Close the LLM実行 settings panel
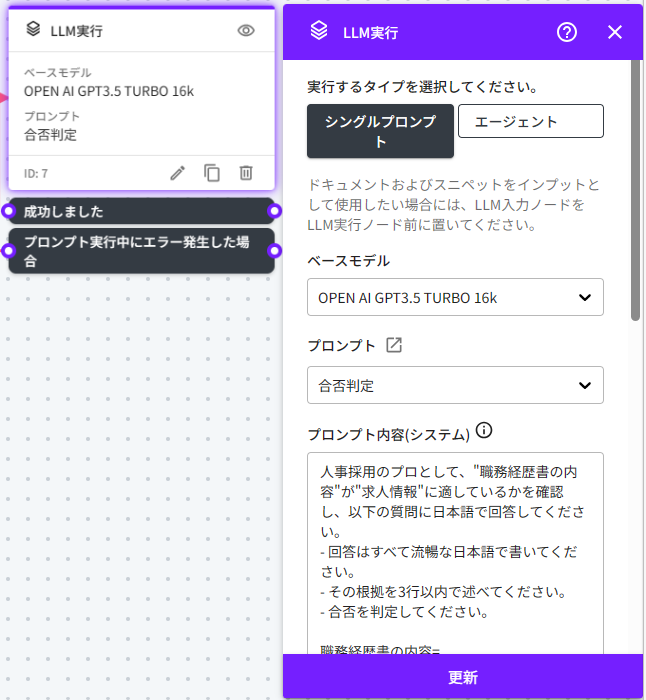646x700 pixels. 615,32
